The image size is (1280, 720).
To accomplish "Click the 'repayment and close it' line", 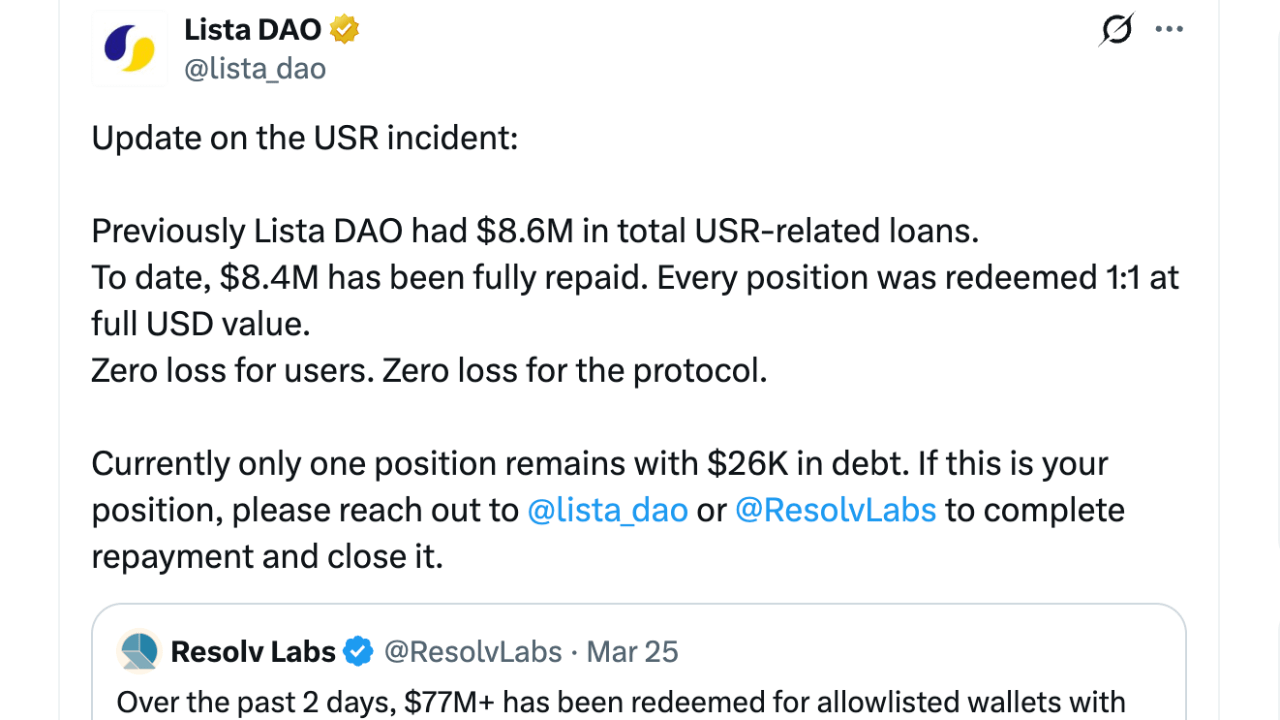I will tap(266, 557).
